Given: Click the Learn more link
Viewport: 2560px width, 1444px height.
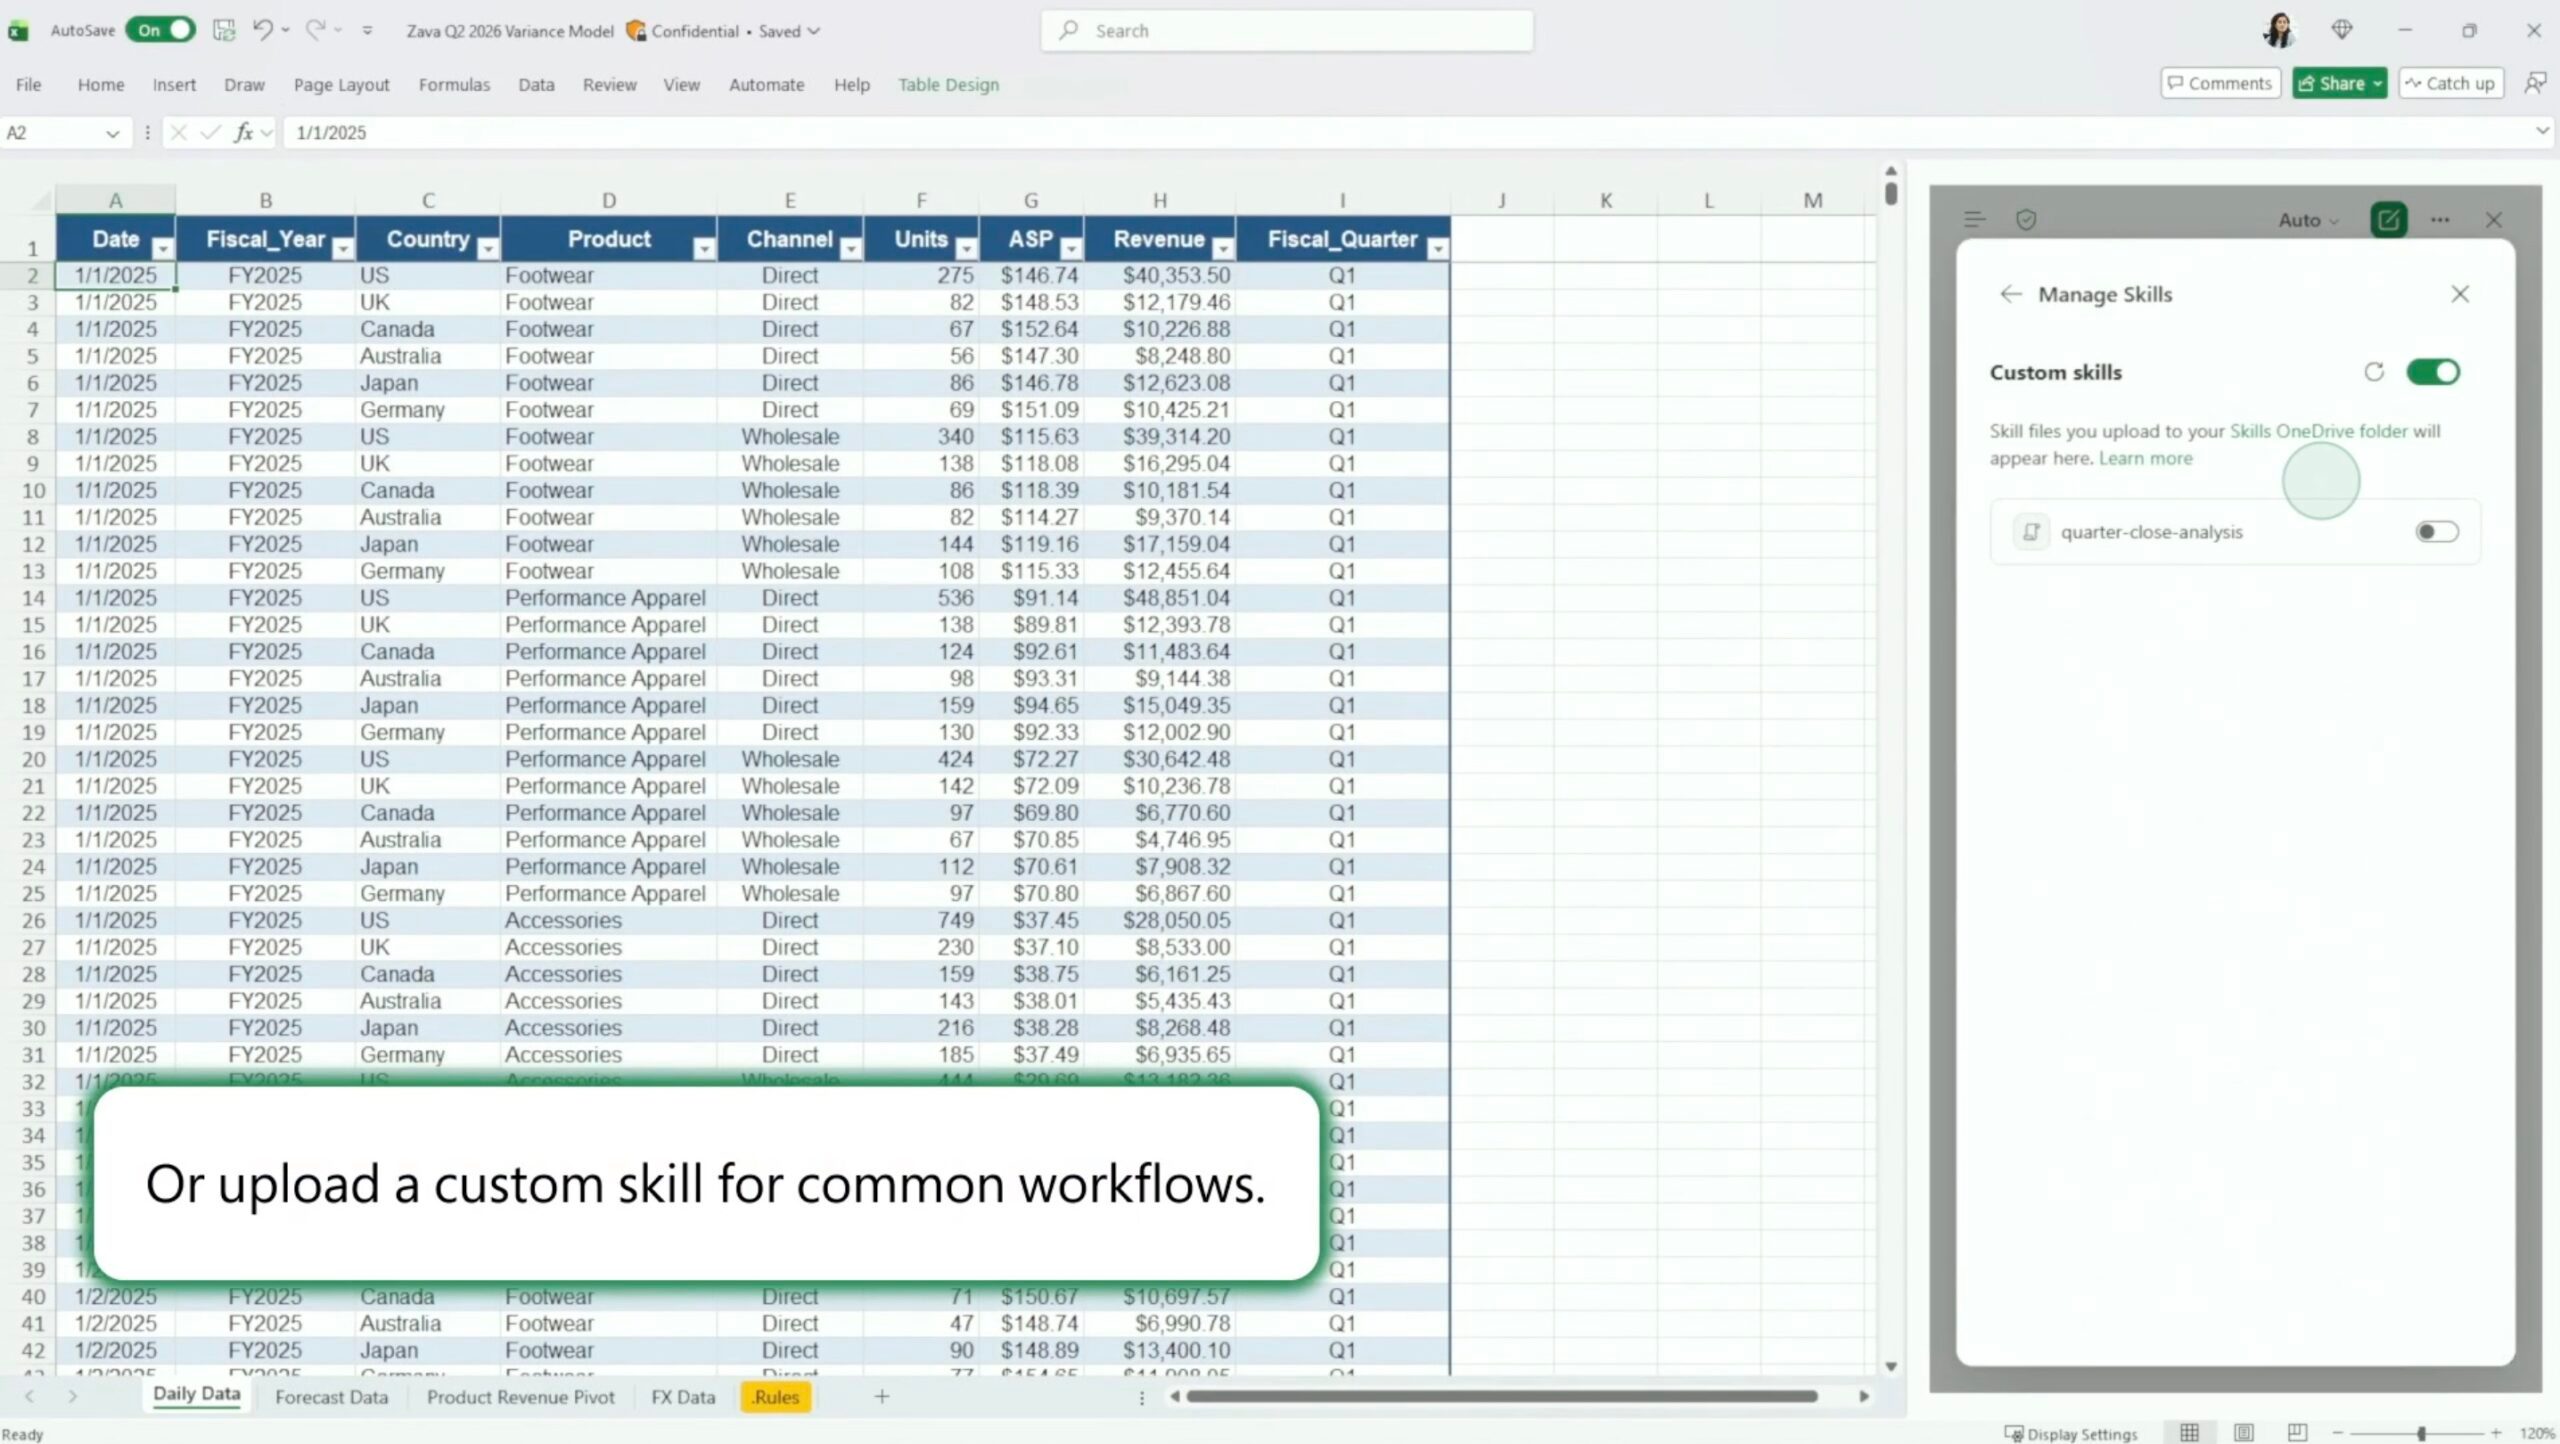Looking at the screenshot, I should point(2145,458).
